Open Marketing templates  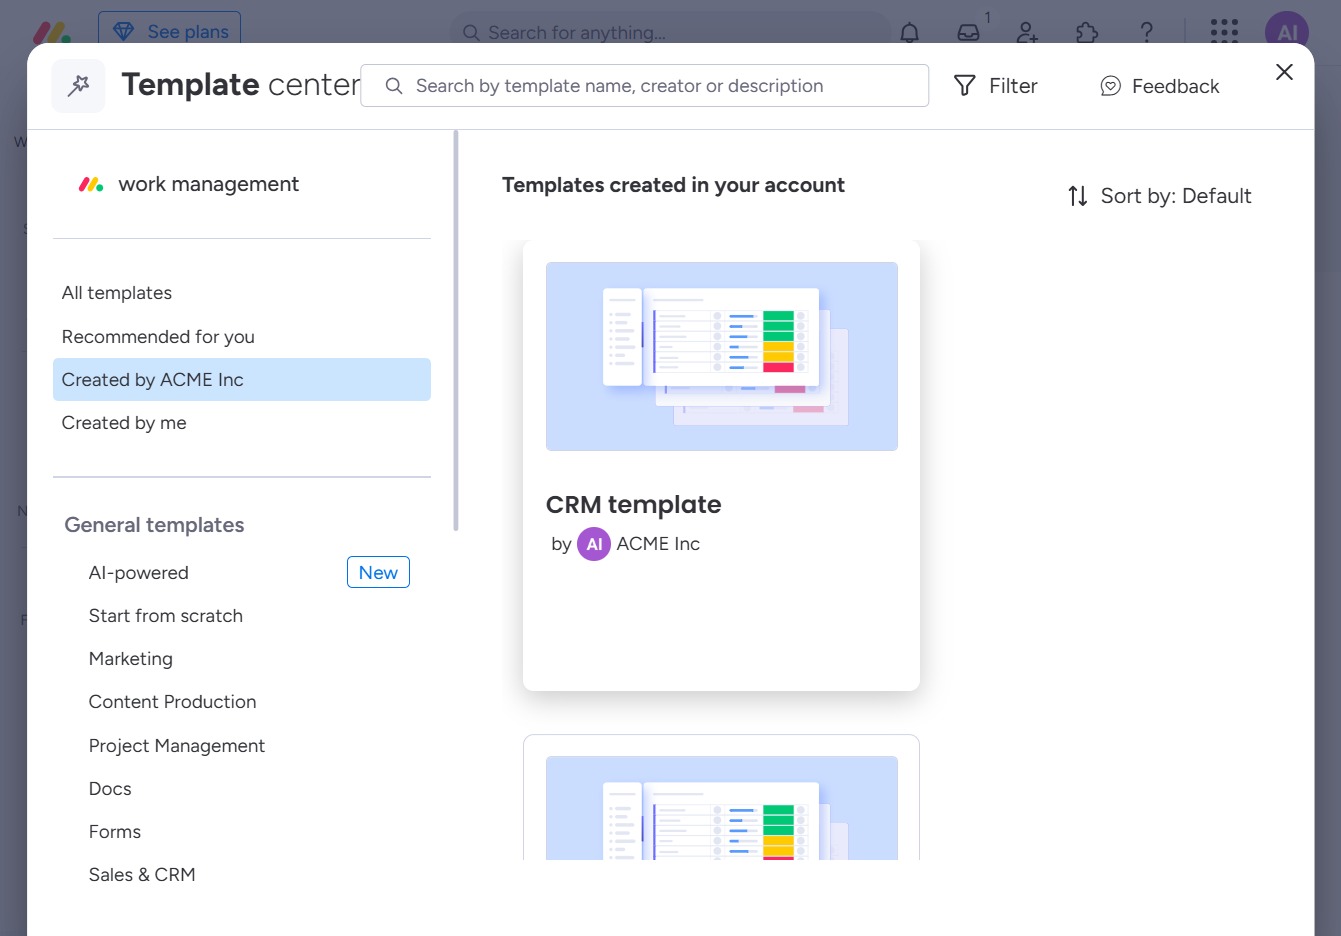(130, 659)
